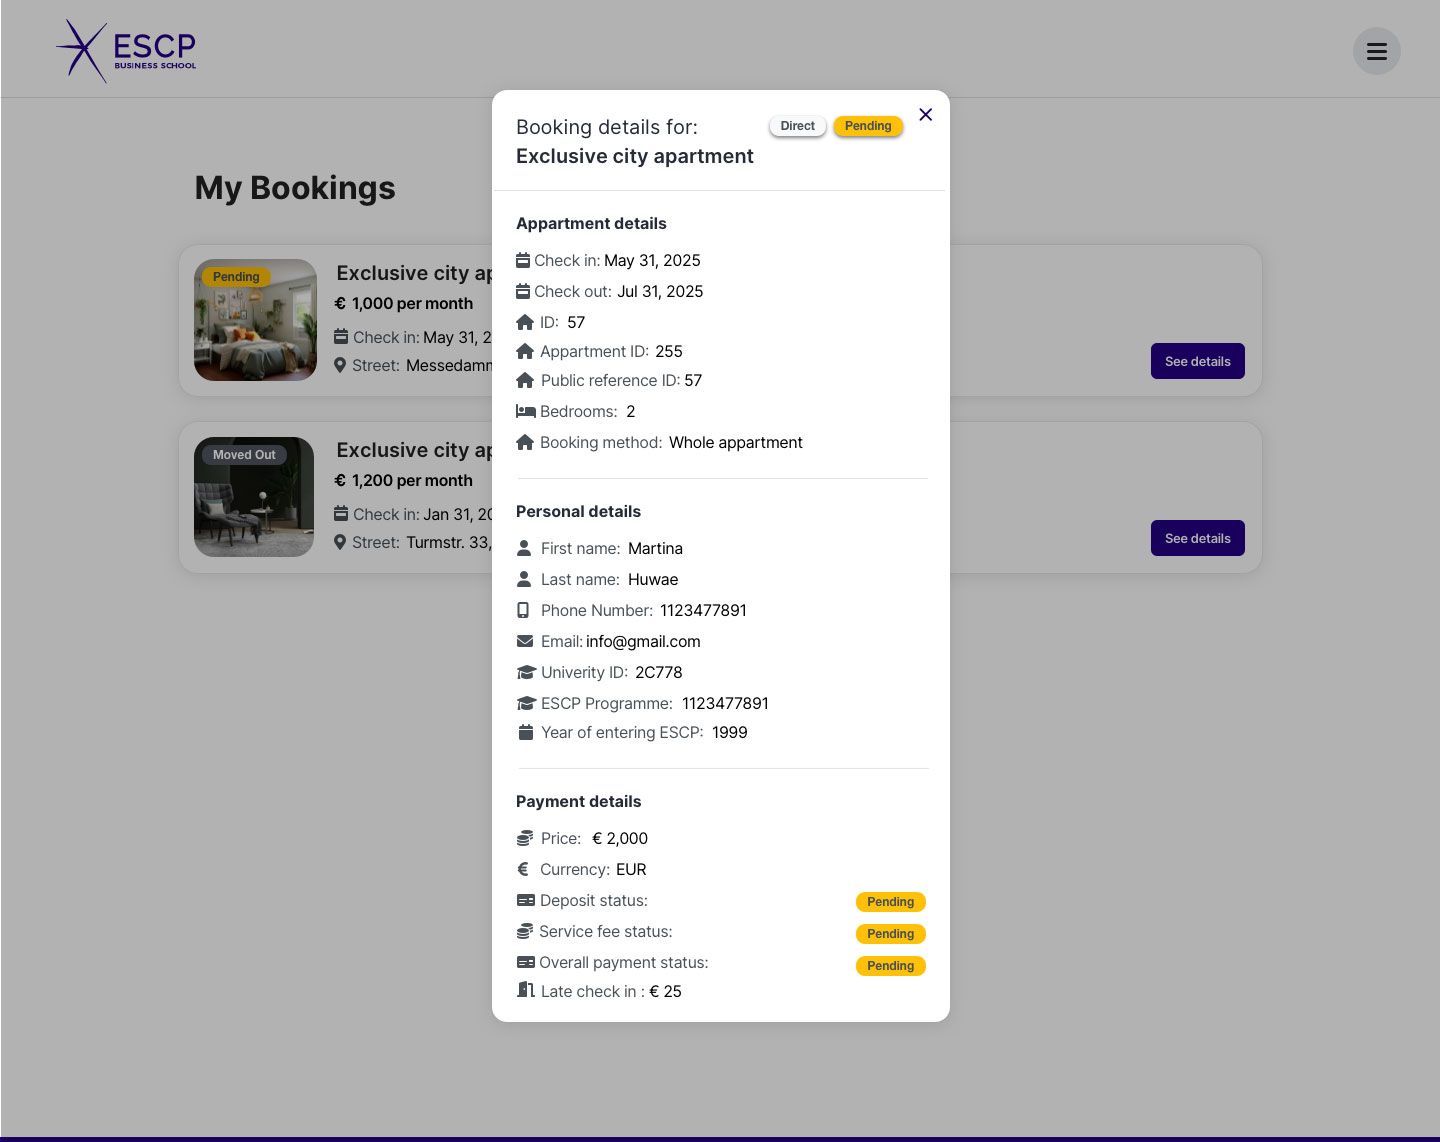Click the envelope icon next to Email
The image size is (1440, 1142).
click(525, 641)
